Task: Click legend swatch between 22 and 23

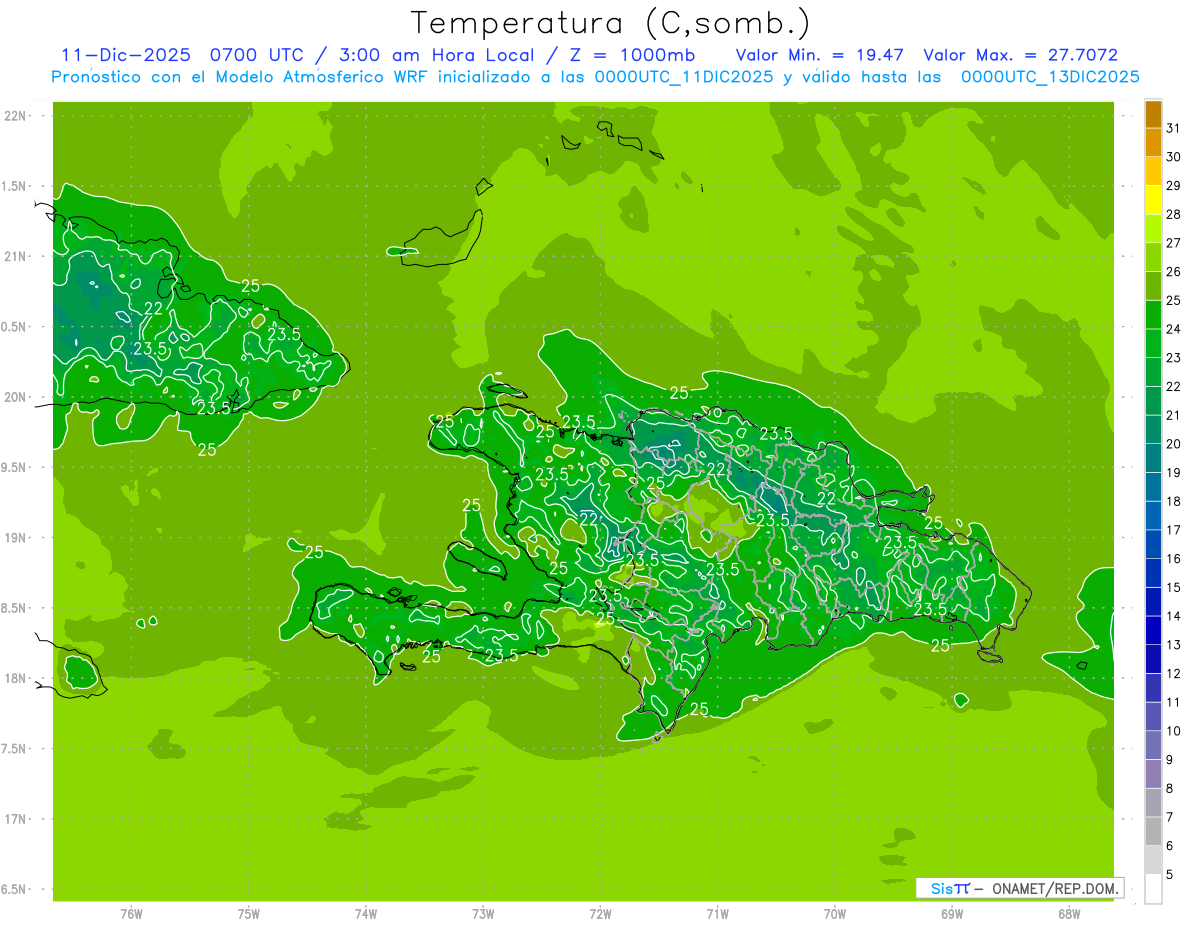Action: [1153, 372]
